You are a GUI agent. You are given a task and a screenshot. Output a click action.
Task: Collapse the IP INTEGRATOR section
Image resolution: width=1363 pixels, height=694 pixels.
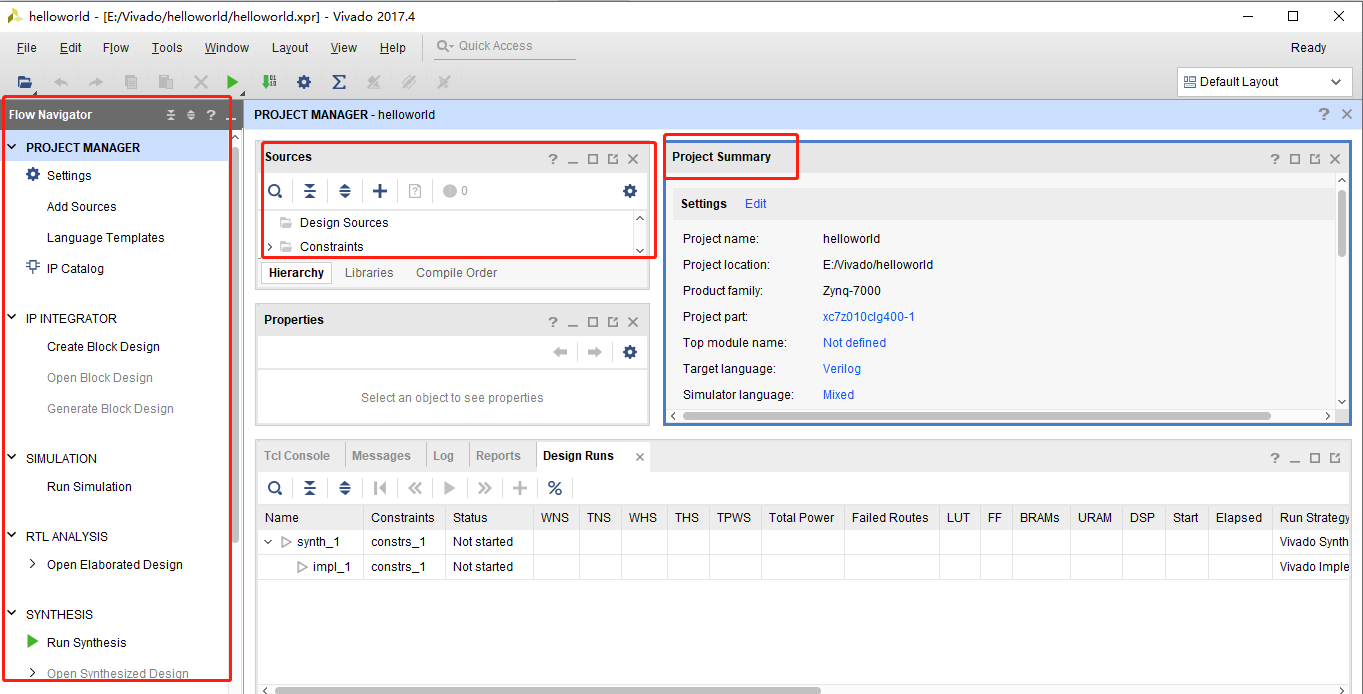pyautogui.click(x=12, y=318)
